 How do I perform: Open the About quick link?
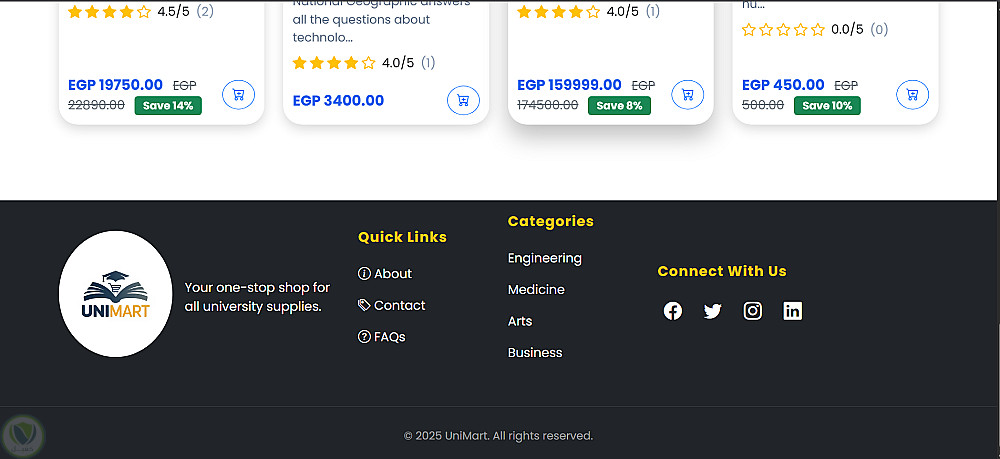[x=385, y=274]
